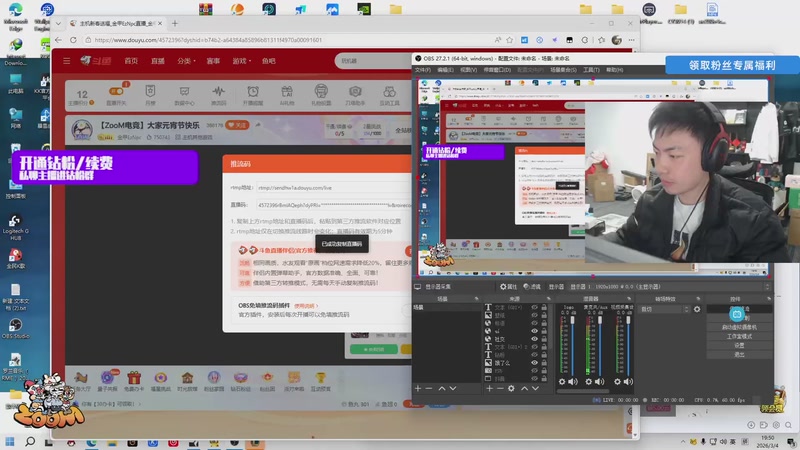Click the 直播码 stream key field
800x450 pixels.
(334, 205)
